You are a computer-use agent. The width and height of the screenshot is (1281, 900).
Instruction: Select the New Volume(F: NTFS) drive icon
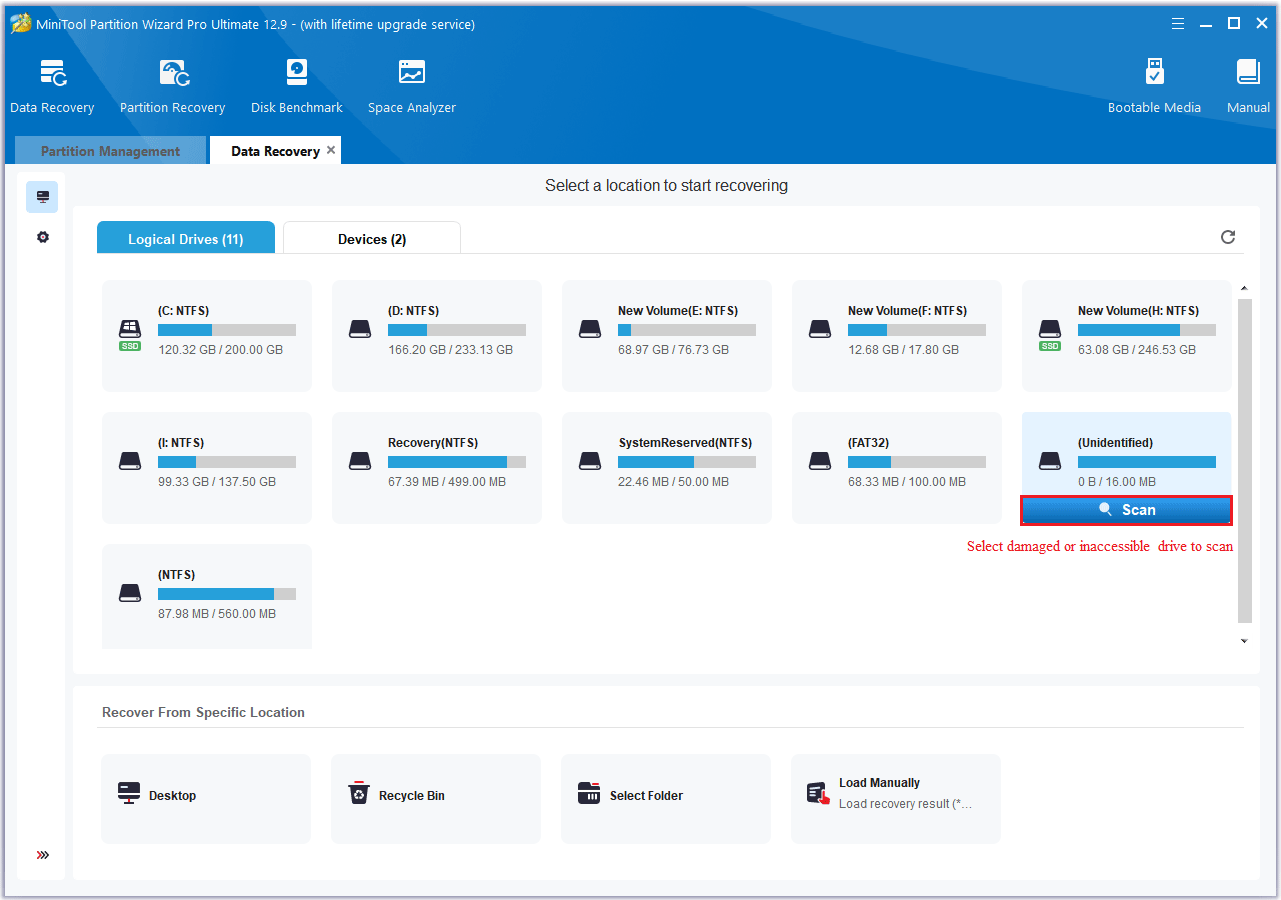820,329
